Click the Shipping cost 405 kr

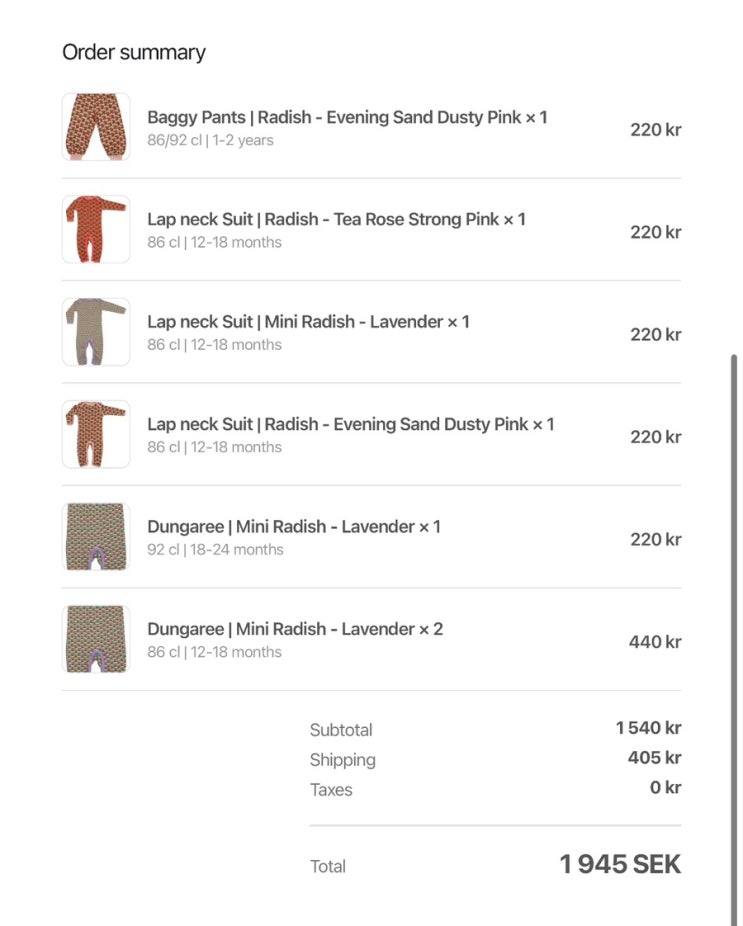(654, 758)
